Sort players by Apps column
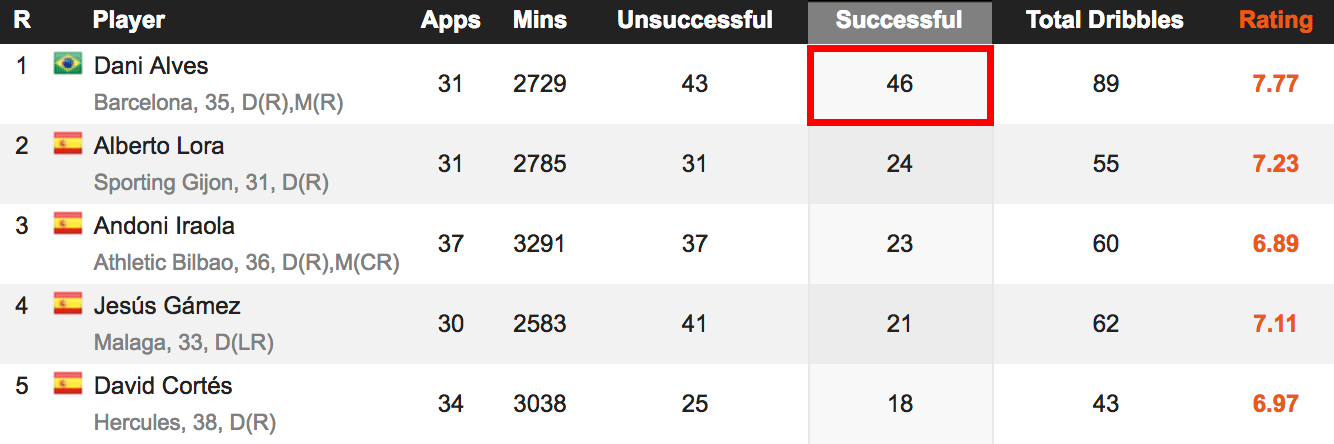Screen dimensions: 1334x444 tap(451, 21)
